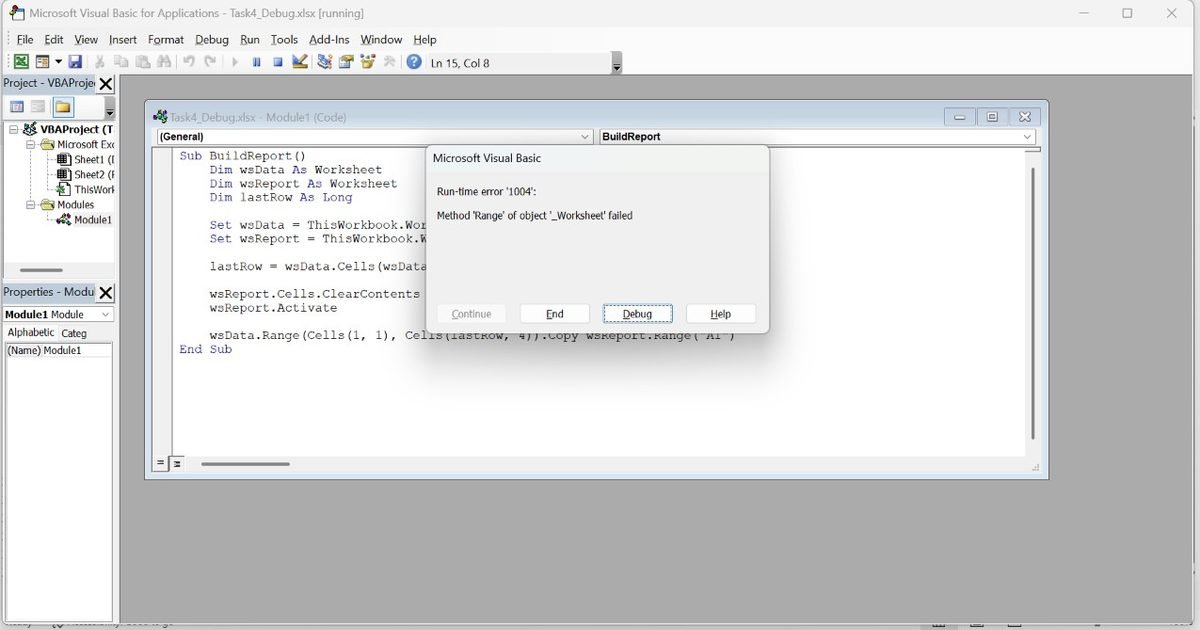The image size is (1200, 630).
Task: Toggle the Design Mode icon
Action: tap(300, 62)
